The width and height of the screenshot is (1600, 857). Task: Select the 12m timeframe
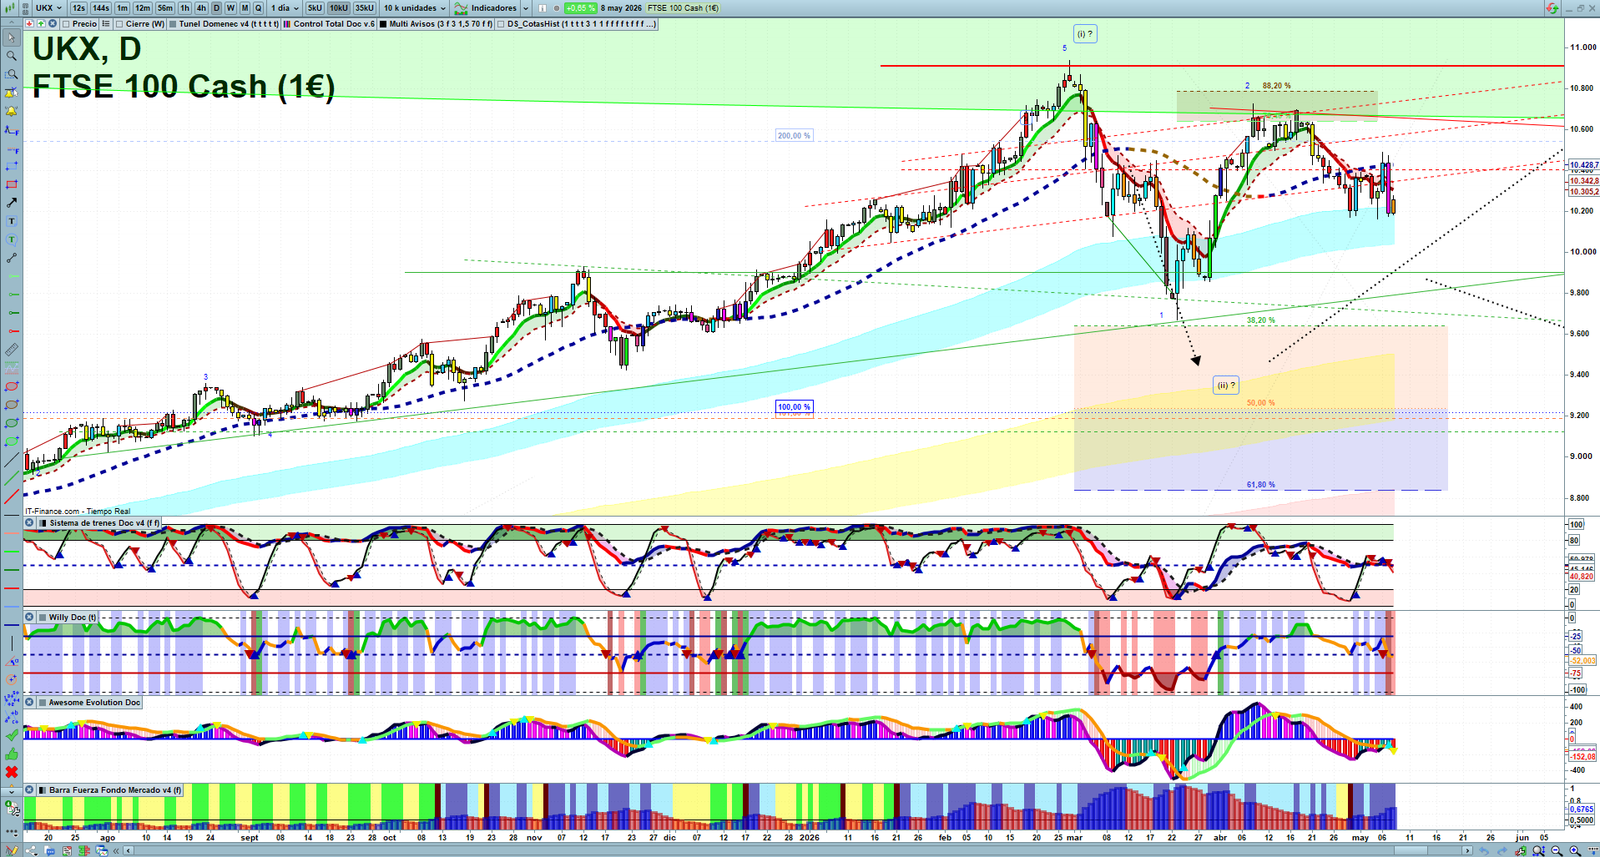143,8
